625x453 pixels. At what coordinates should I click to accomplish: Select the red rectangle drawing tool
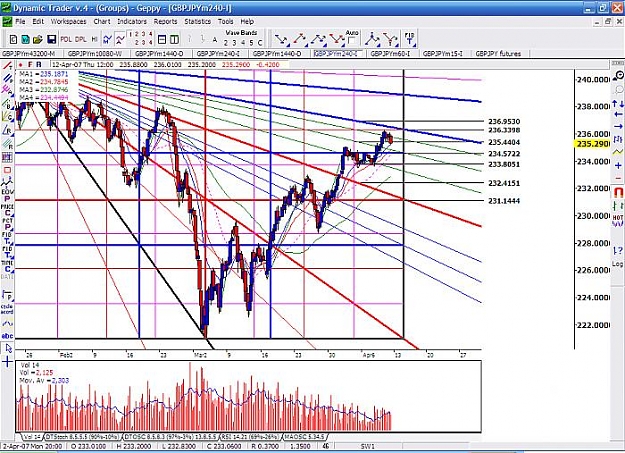[x=7, y=170]
